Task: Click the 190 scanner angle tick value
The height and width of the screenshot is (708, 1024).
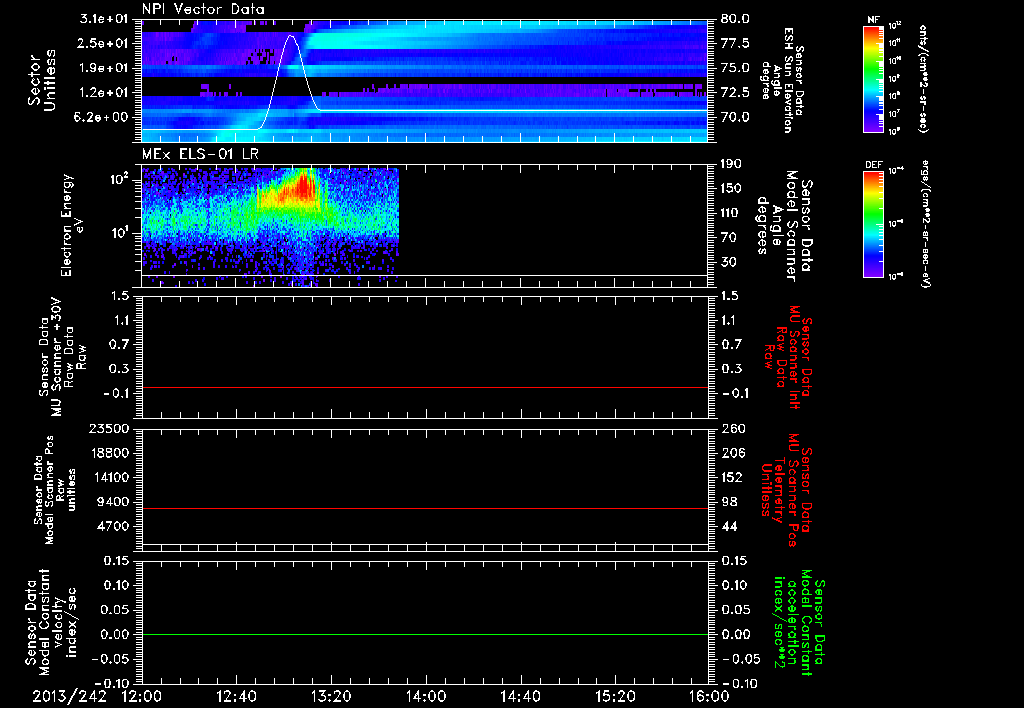Action: pyautogui.click(x=732, y=164)
